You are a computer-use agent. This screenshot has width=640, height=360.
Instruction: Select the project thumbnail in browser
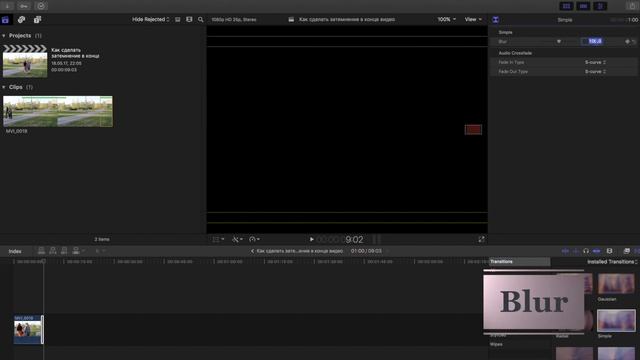click(x=25, y=61)
